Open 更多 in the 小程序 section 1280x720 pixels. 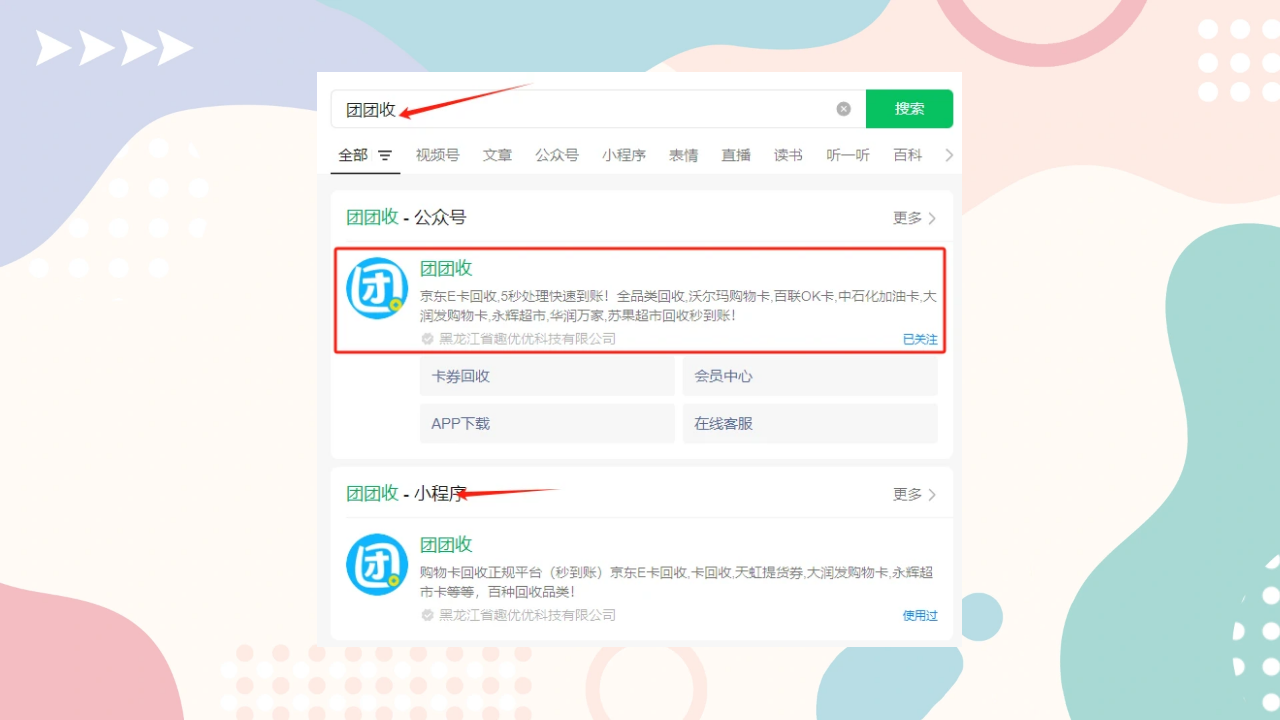(x=914, y=494)
